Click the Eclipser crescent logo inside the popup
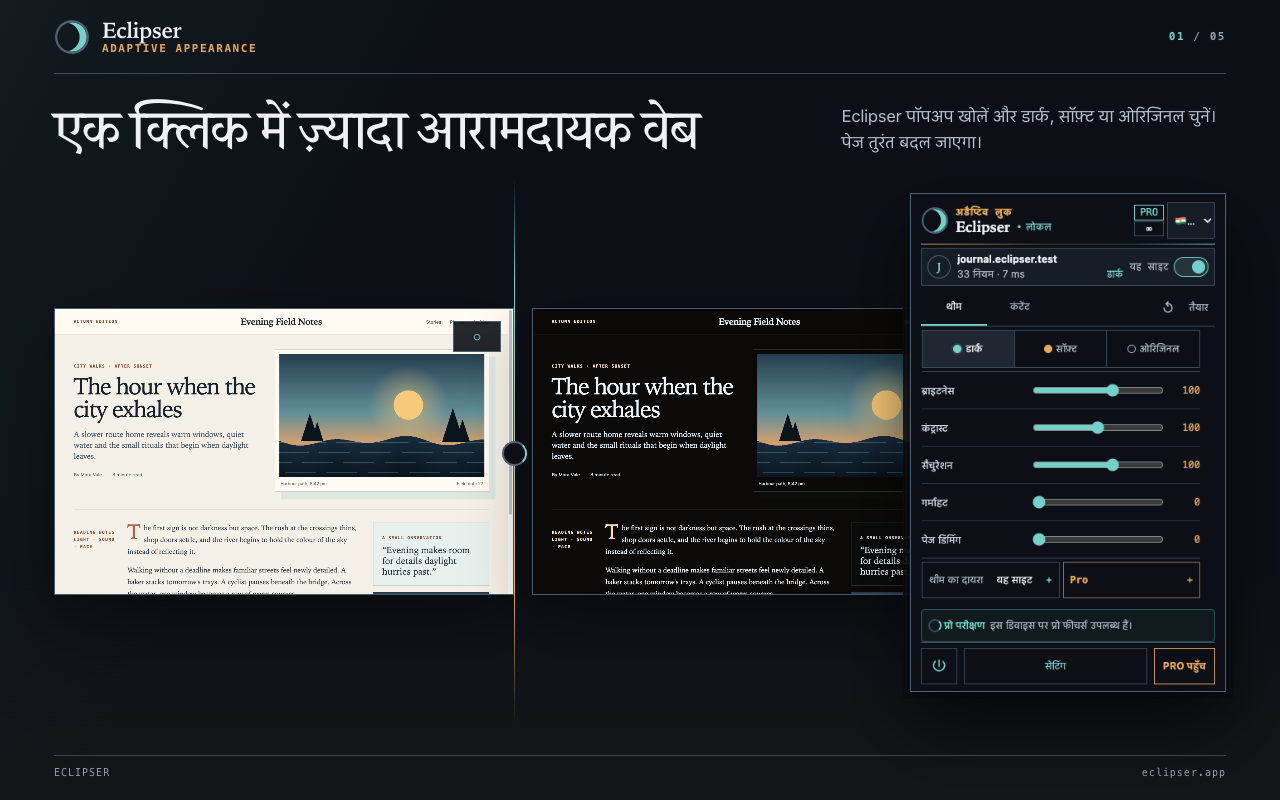Screen dimensions: 1280x800 tap(935, 220)
